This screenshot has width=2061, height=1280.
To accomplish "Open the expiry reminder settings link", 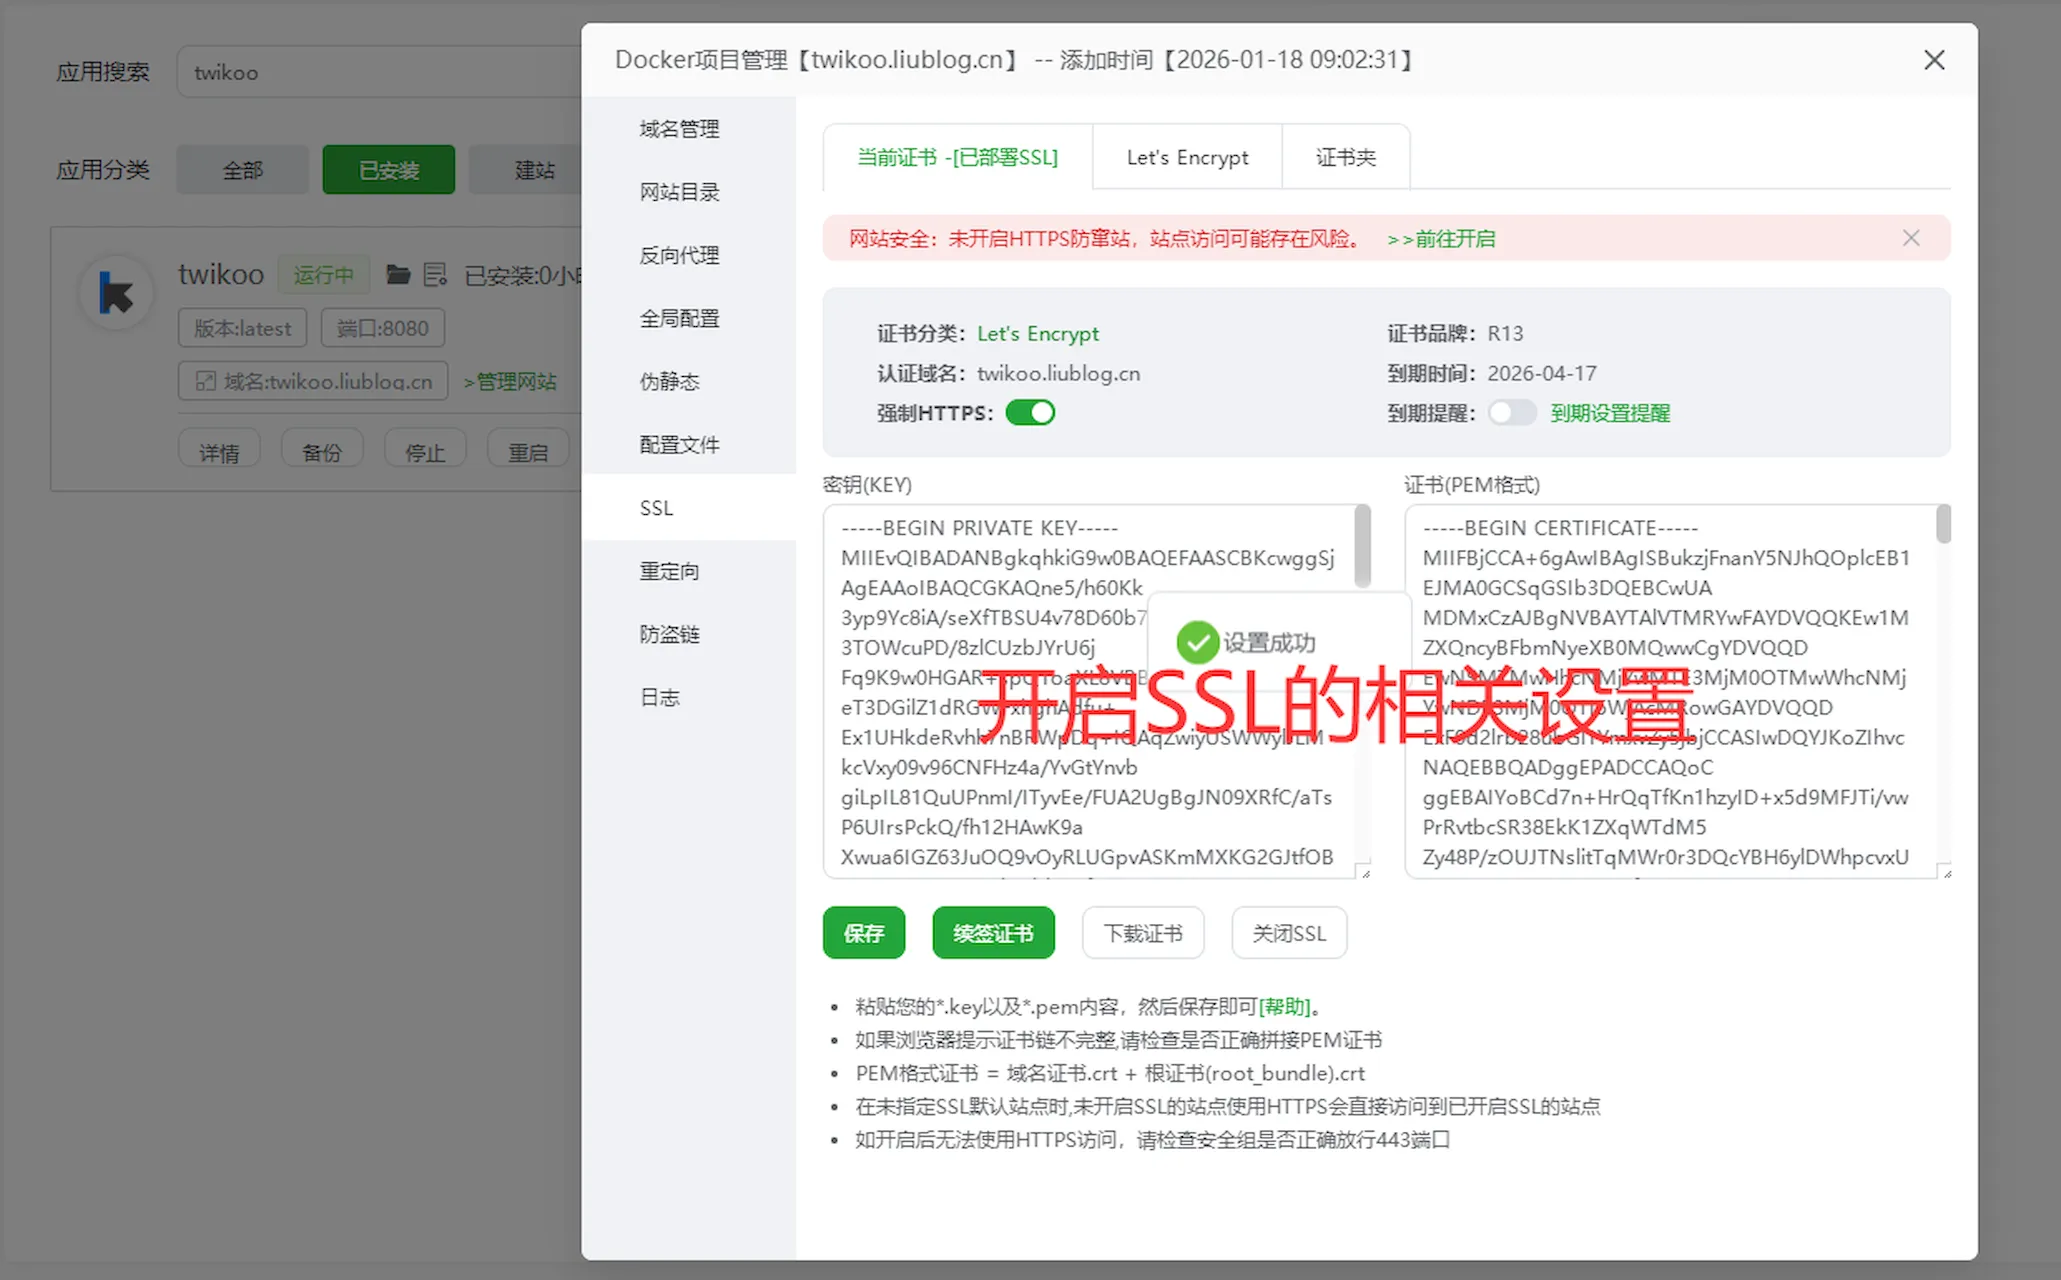I will pos(1609,413).
